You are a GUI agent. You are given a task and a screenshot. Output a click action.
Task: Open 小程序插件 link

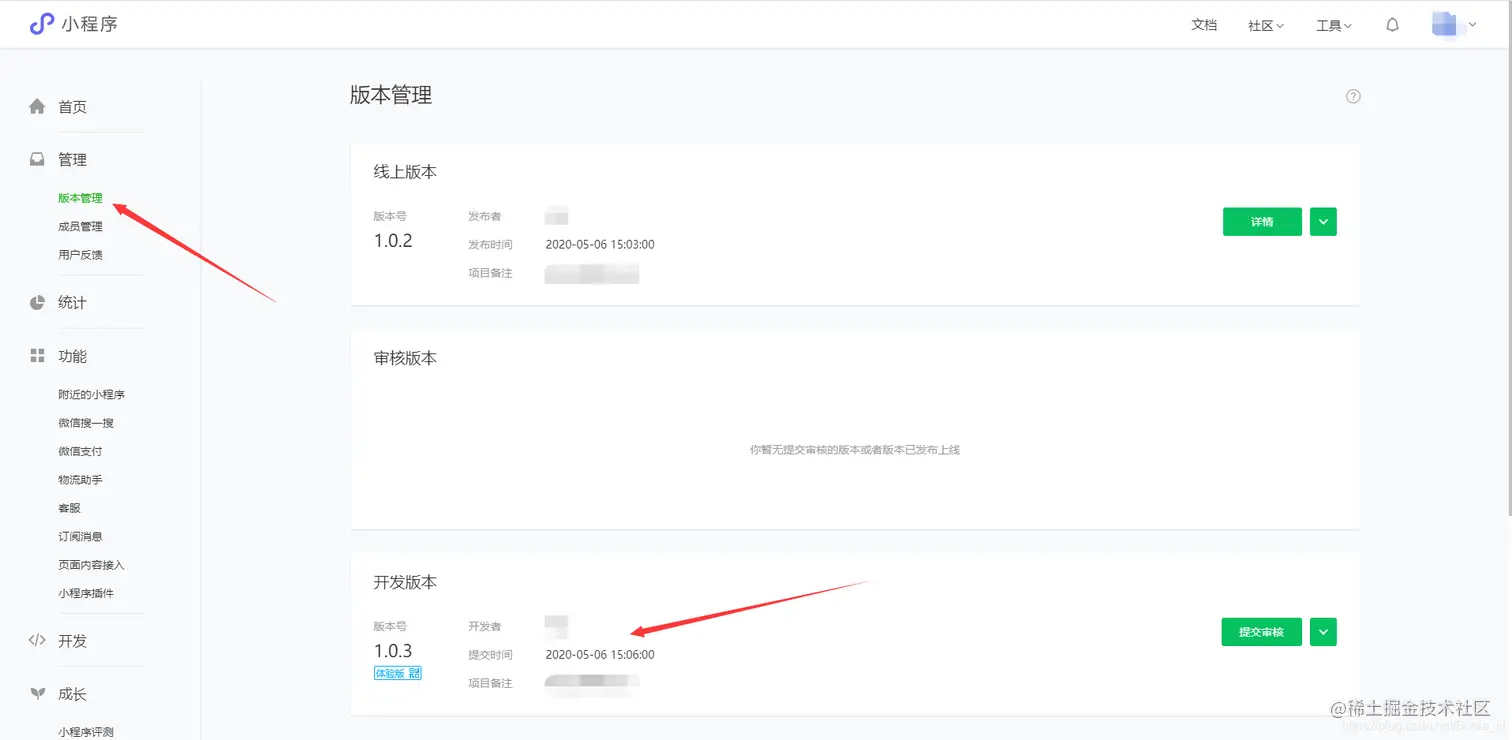(86, 593)
